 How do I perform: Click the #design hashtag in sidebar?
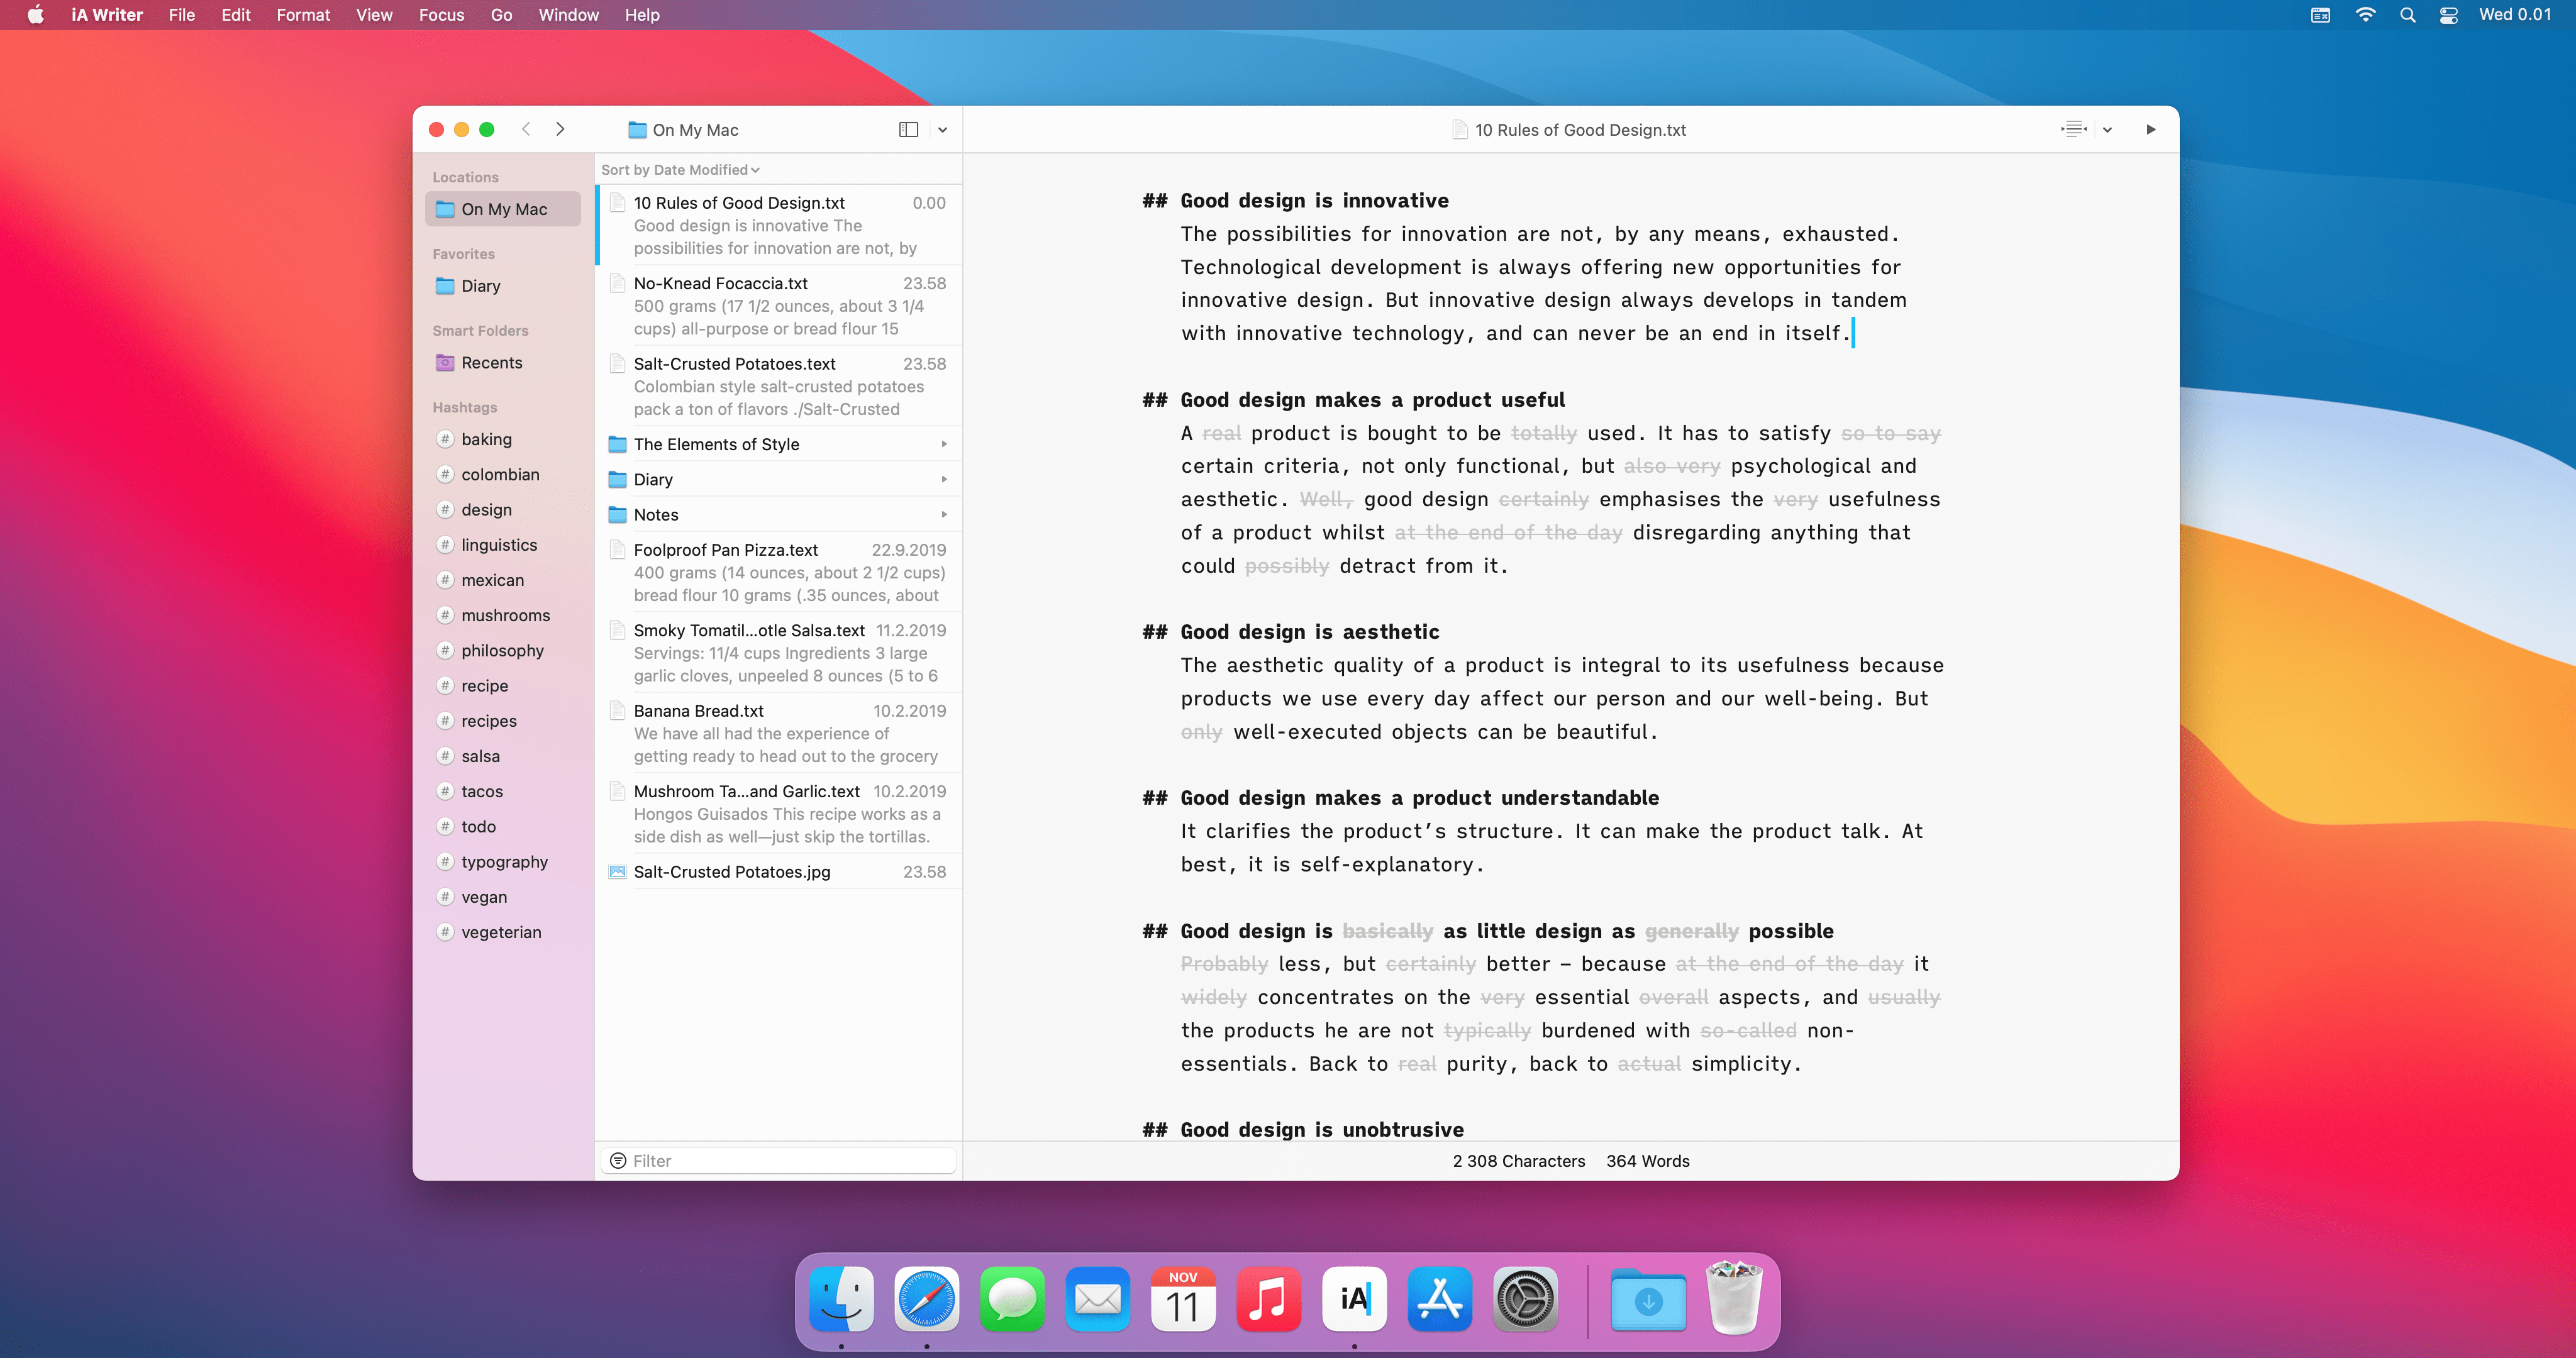coord(484,508)
